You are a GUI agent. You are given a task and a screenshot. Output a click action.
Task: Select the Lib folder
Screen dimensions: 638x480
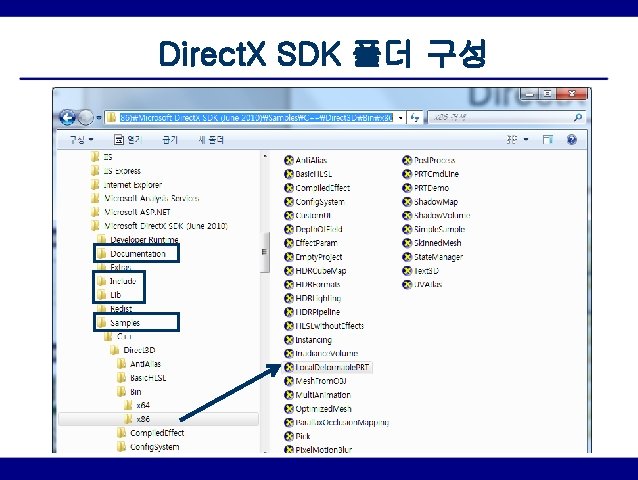tap(109, 295)
